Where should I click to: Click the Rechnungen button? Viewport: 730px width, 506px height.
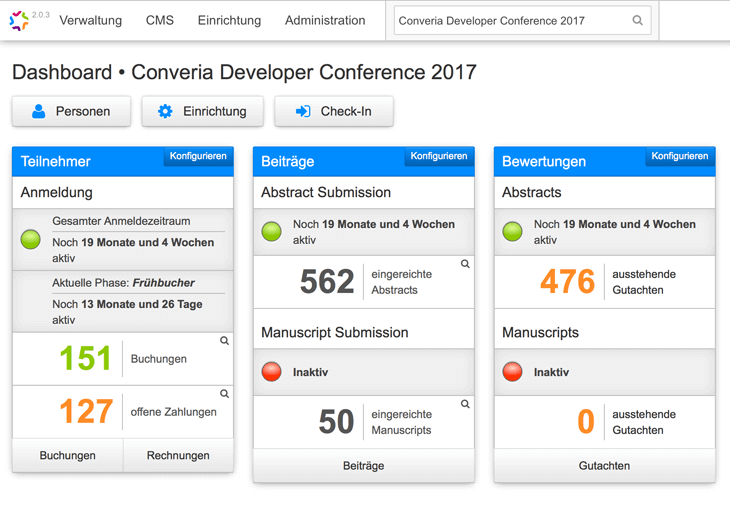tap(178, 455)
